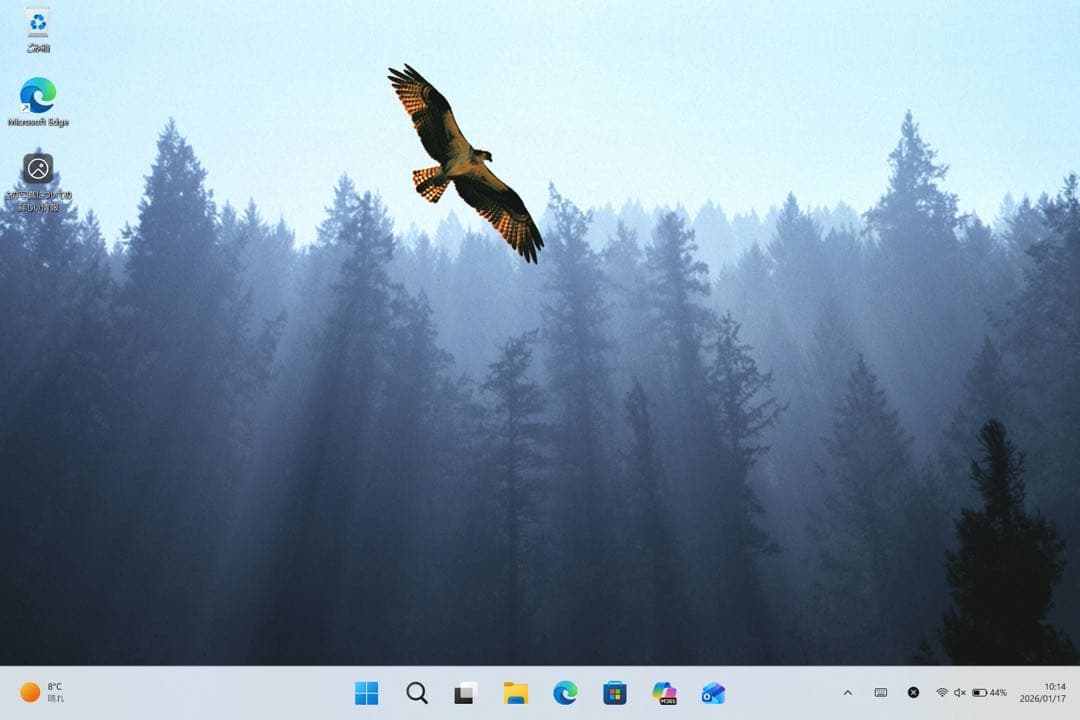Open the weather widget showing 8°C
This screenshot has height=720, width=1080.
point(42,693)
